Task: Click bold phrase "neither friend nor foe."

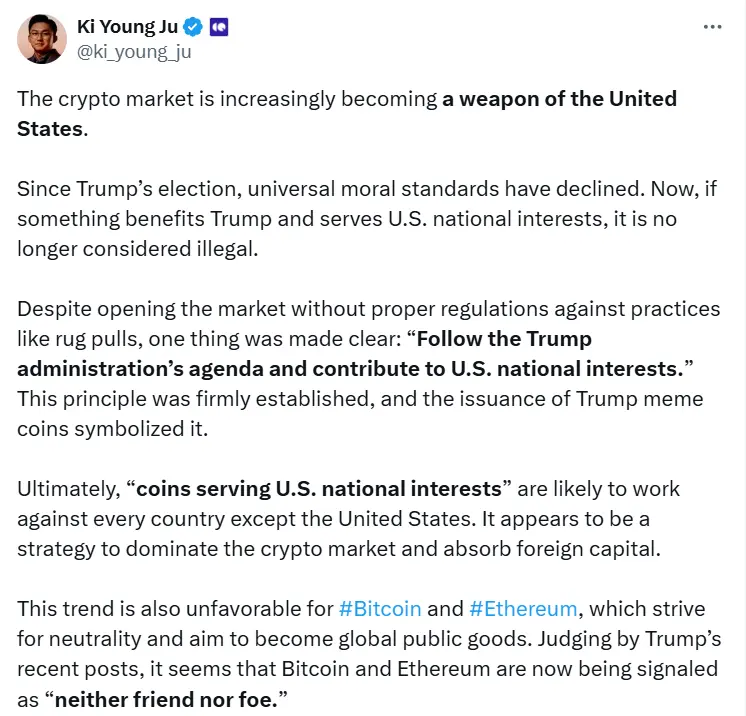Action: click(x=166, y=699)
